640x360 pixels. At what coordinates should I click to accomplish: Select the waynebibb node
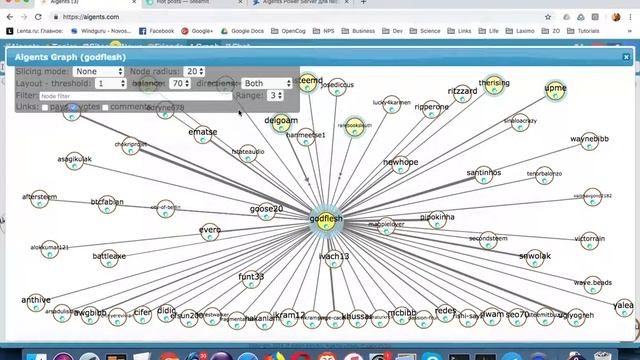589,142
